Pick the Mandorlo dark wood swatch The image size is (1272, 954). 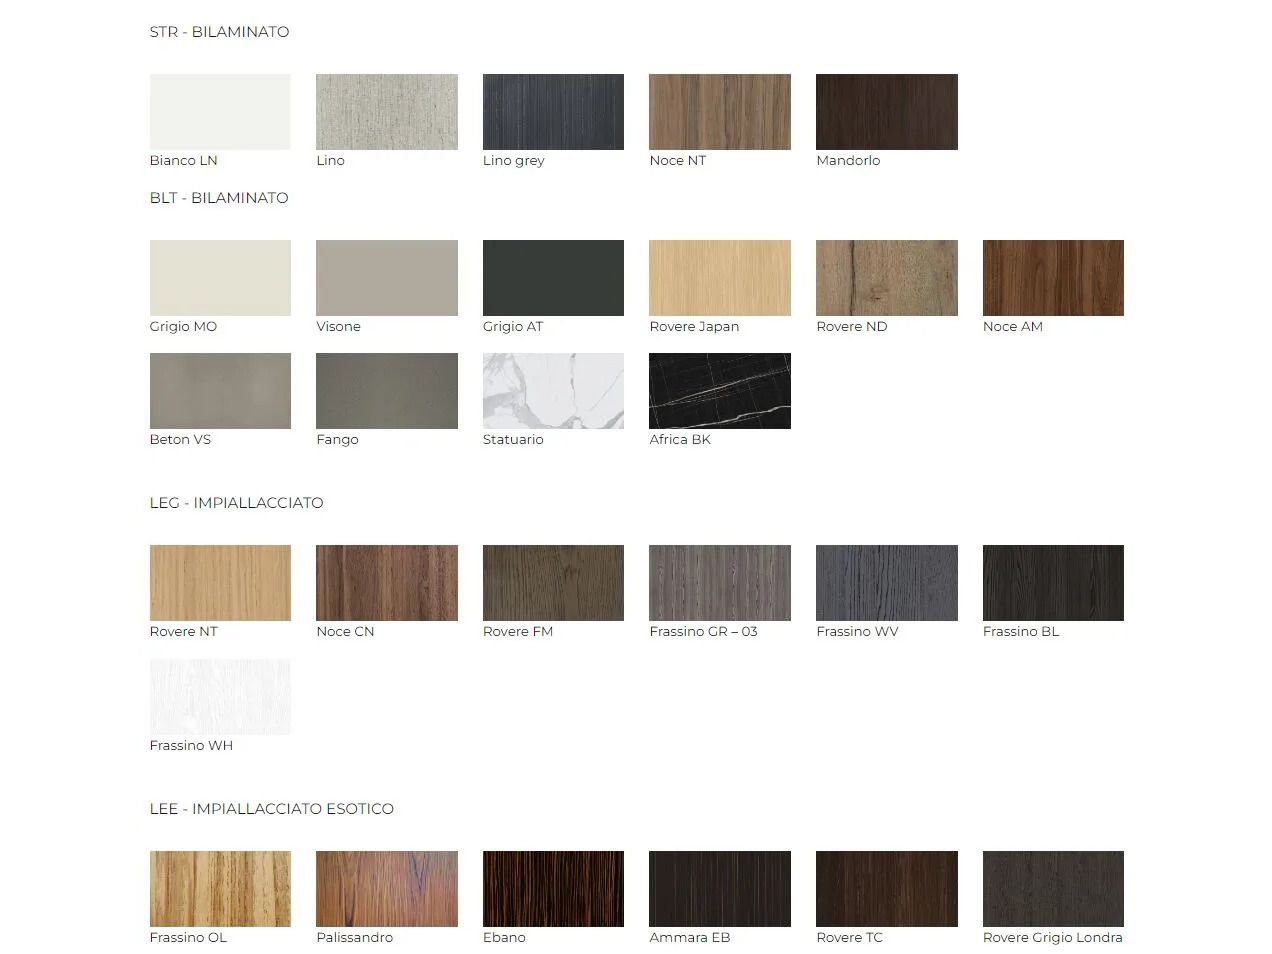[886, 112]
